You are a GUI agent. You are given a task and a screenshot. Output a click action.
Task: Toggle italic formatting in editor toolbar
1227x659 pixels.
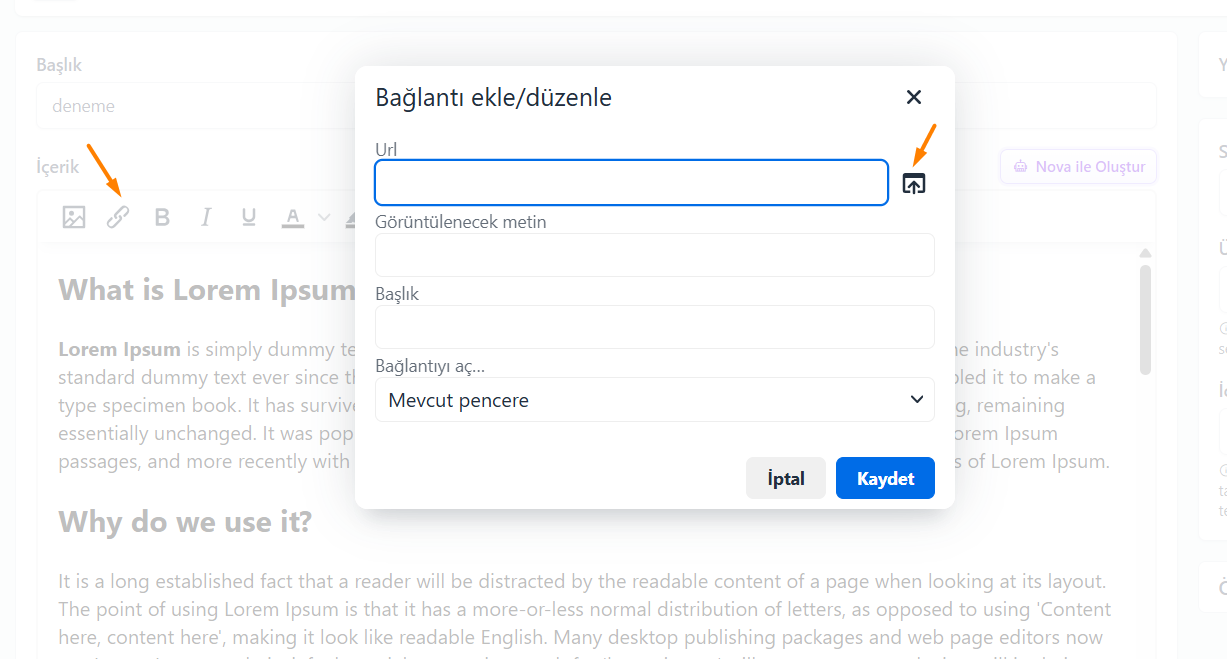[206, 217]
